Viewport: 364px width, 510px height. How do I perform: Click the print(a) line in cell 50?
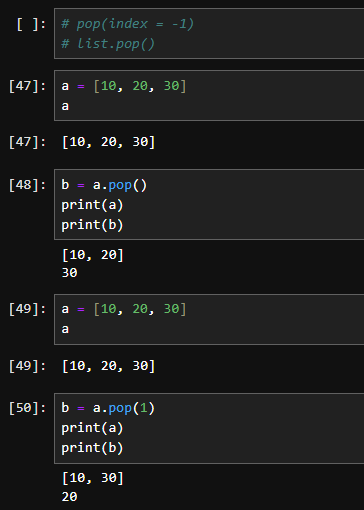[92, 428]
